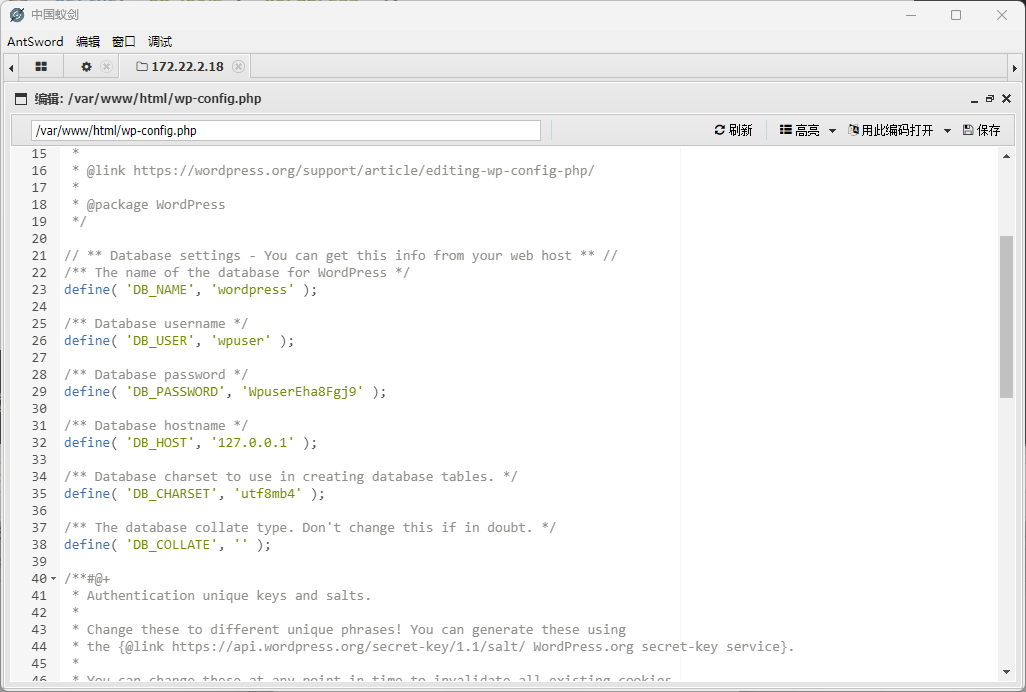Open the 高亮 highlight mode dropdown
Image resolution: width=1026 pixels, height=692 pixels.
pos(807,131)
